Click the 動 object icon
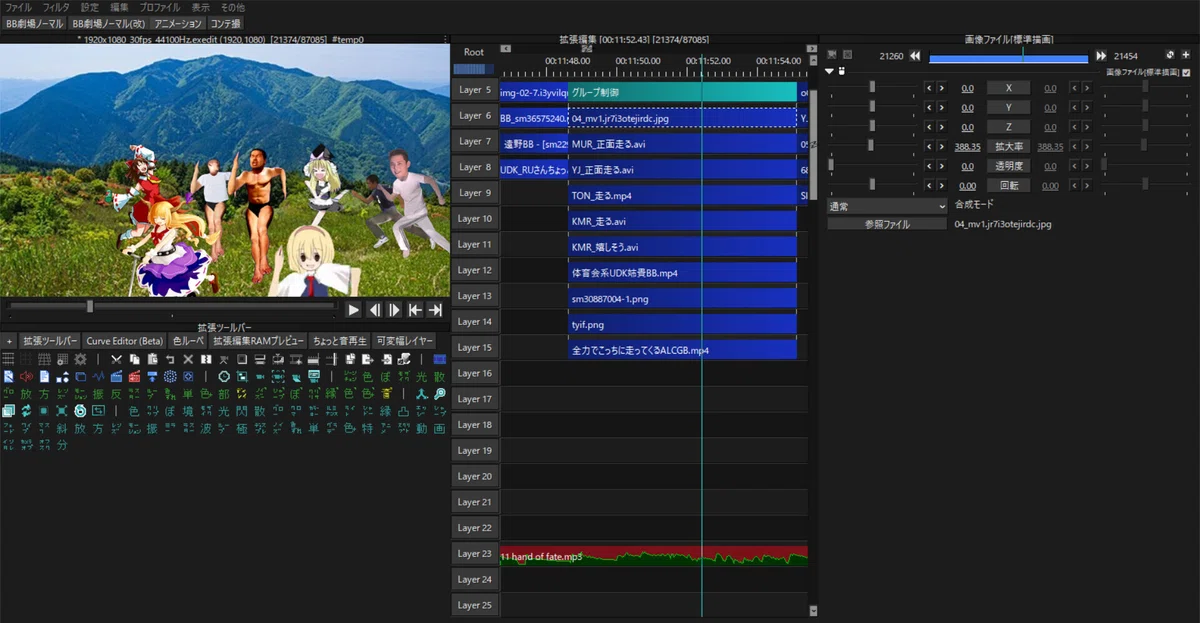 422,428
